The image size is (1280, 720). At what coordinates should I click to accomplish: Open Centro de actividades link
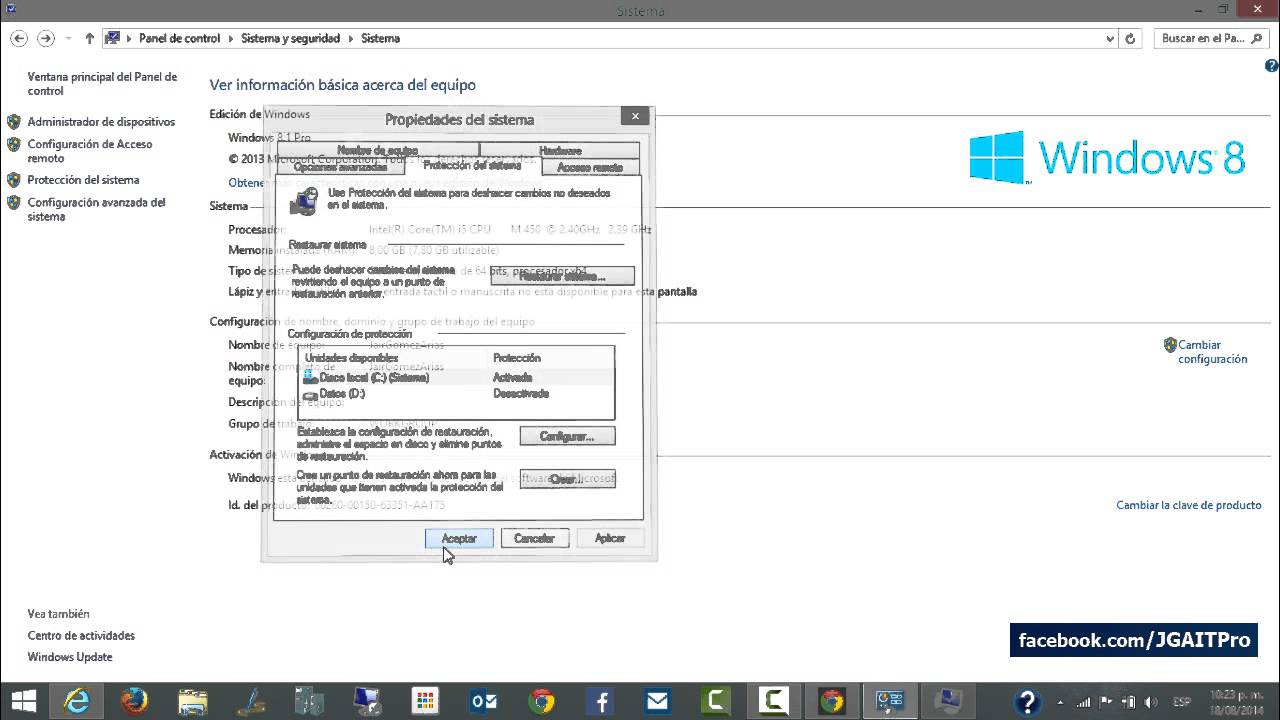(x=81, y=635)
